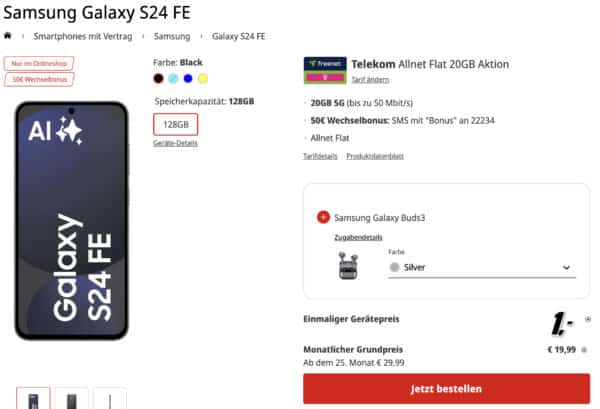Open the Silver color dropdown for Buds3
This screenshot has width=600, height=409.
482,267
